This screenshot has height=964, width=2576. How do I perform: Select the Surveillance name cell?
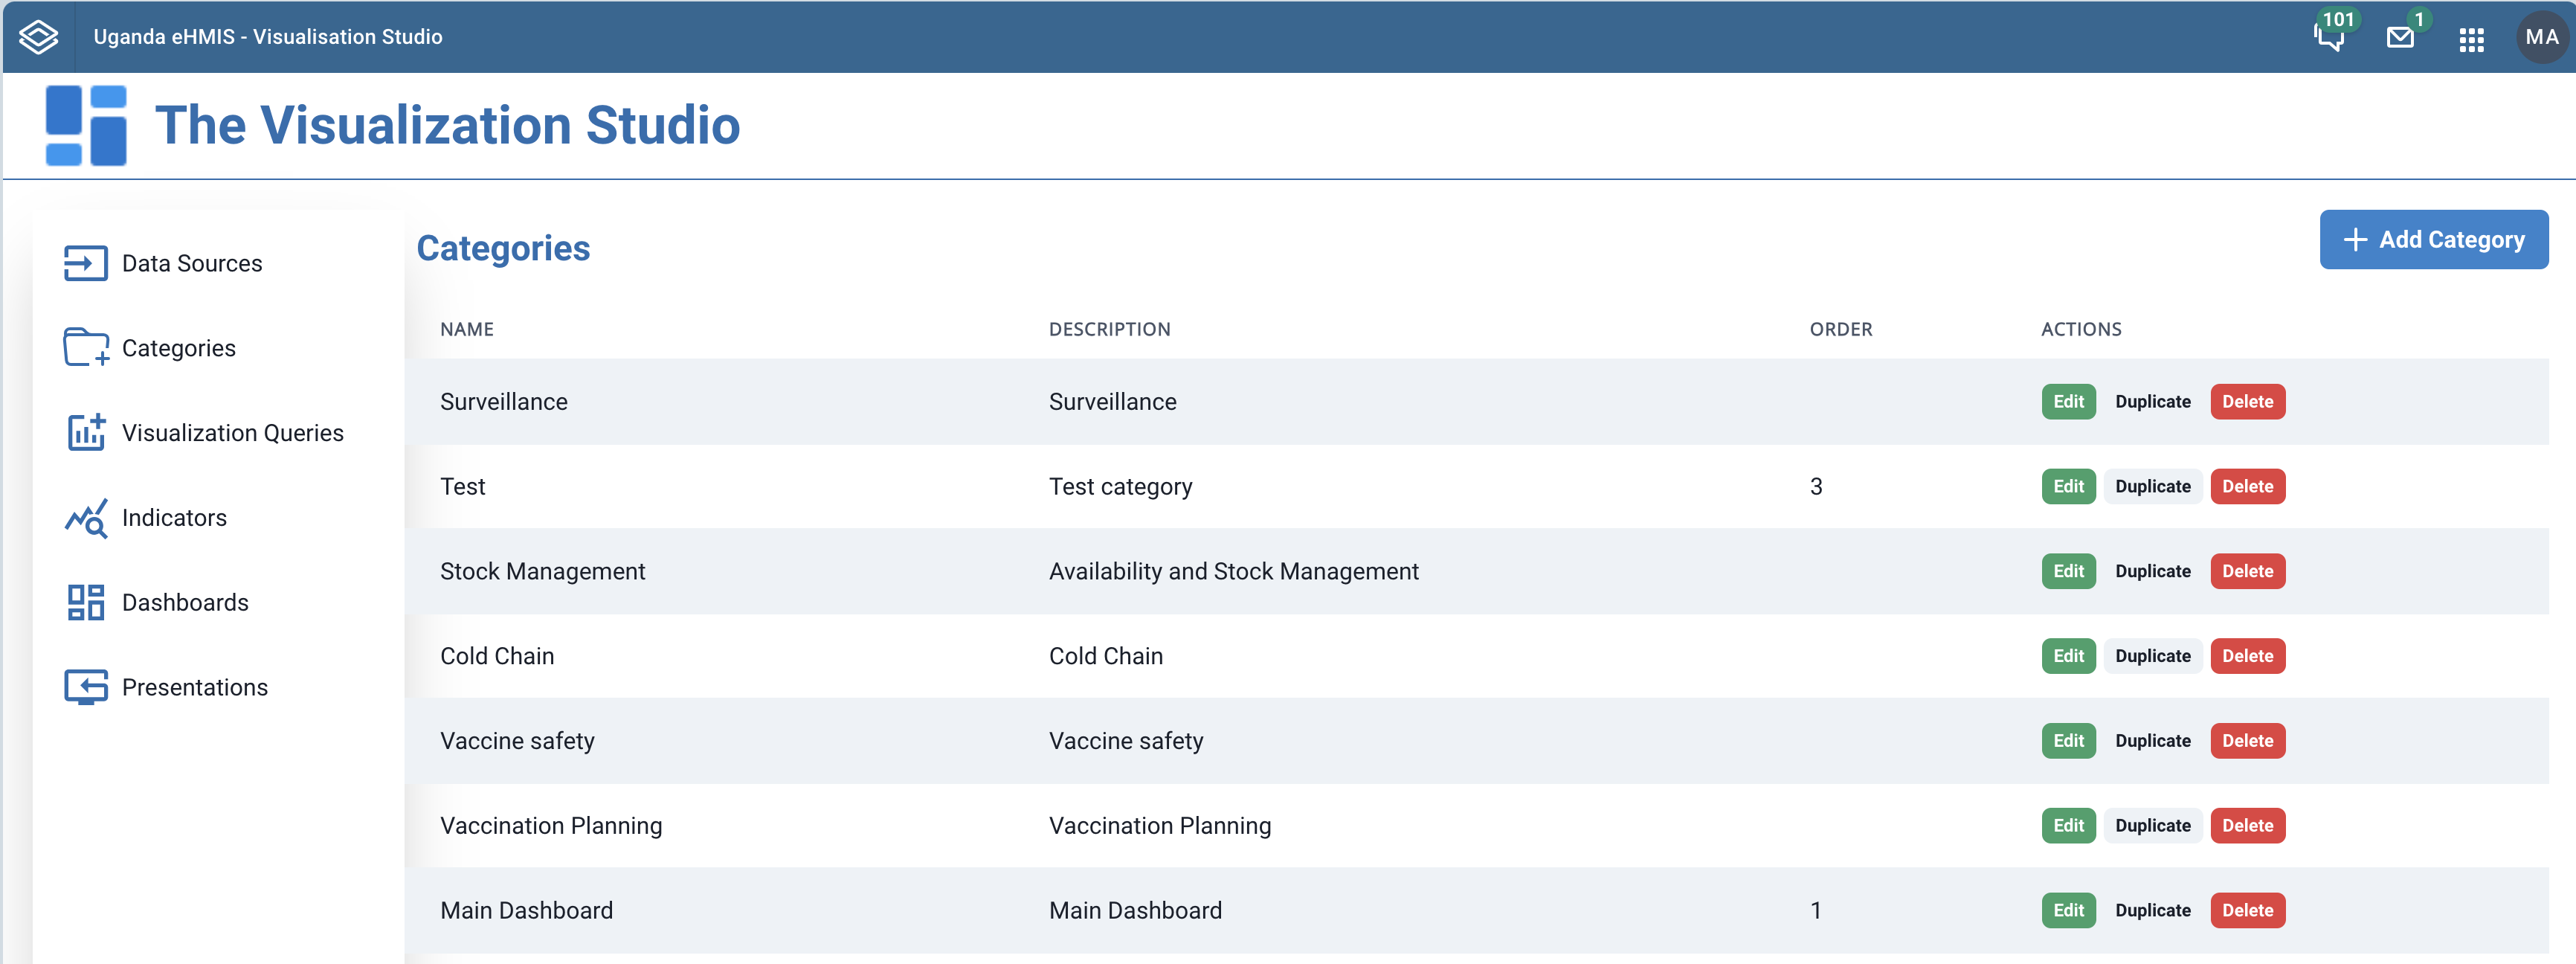click(x=503, y=401)
